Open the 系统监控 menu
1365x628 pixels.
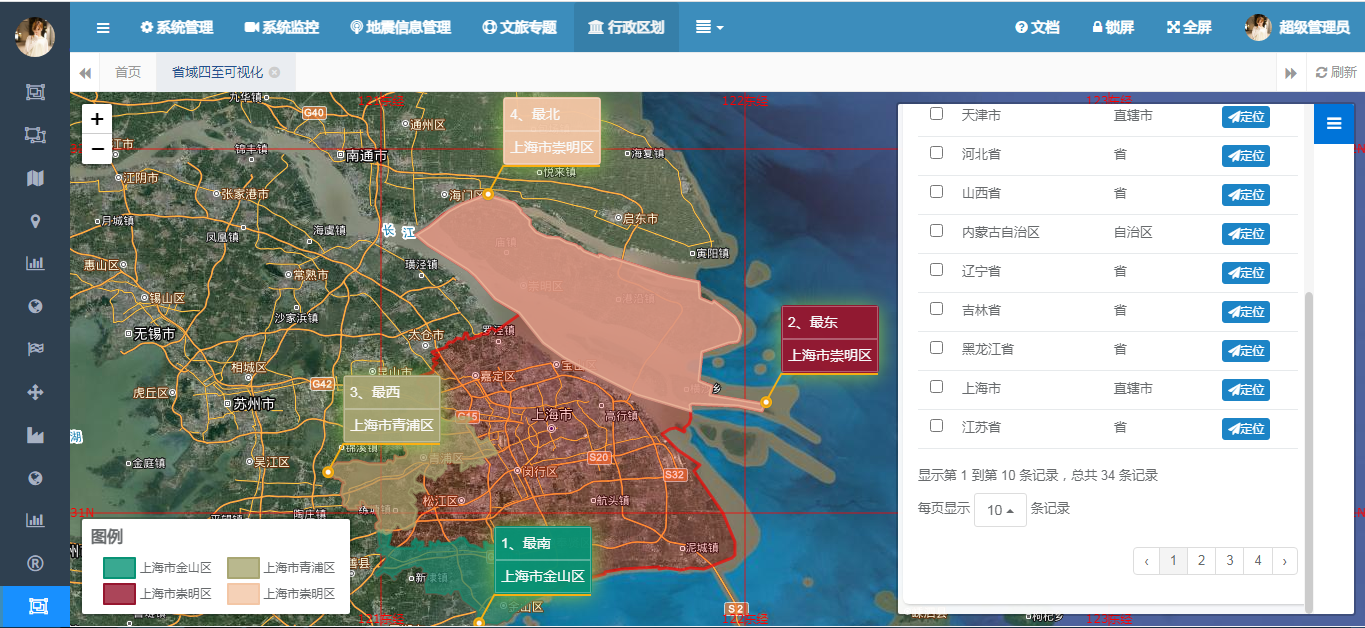coord(281,27)
